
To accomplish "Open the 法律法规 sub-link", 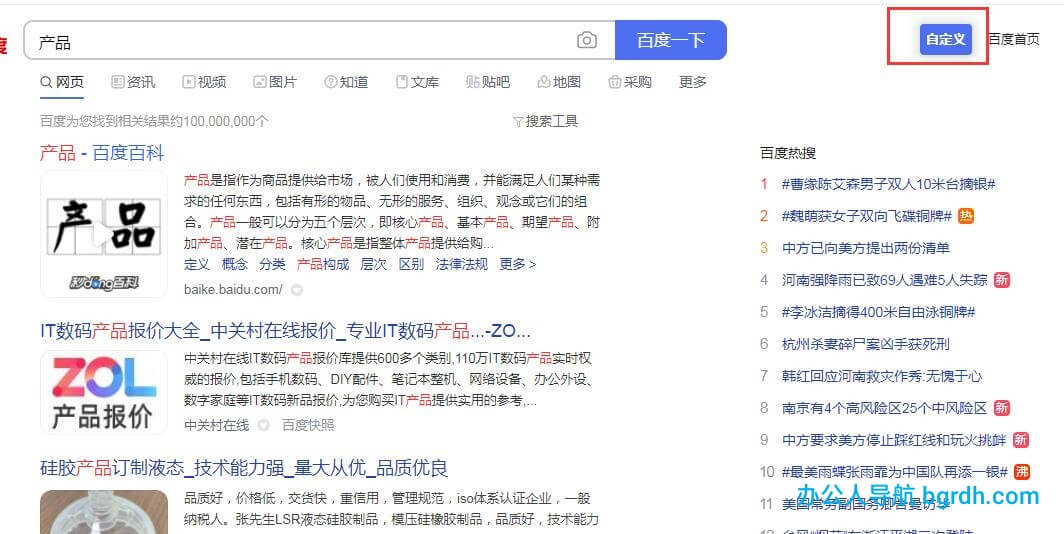I will coord(461,264).
